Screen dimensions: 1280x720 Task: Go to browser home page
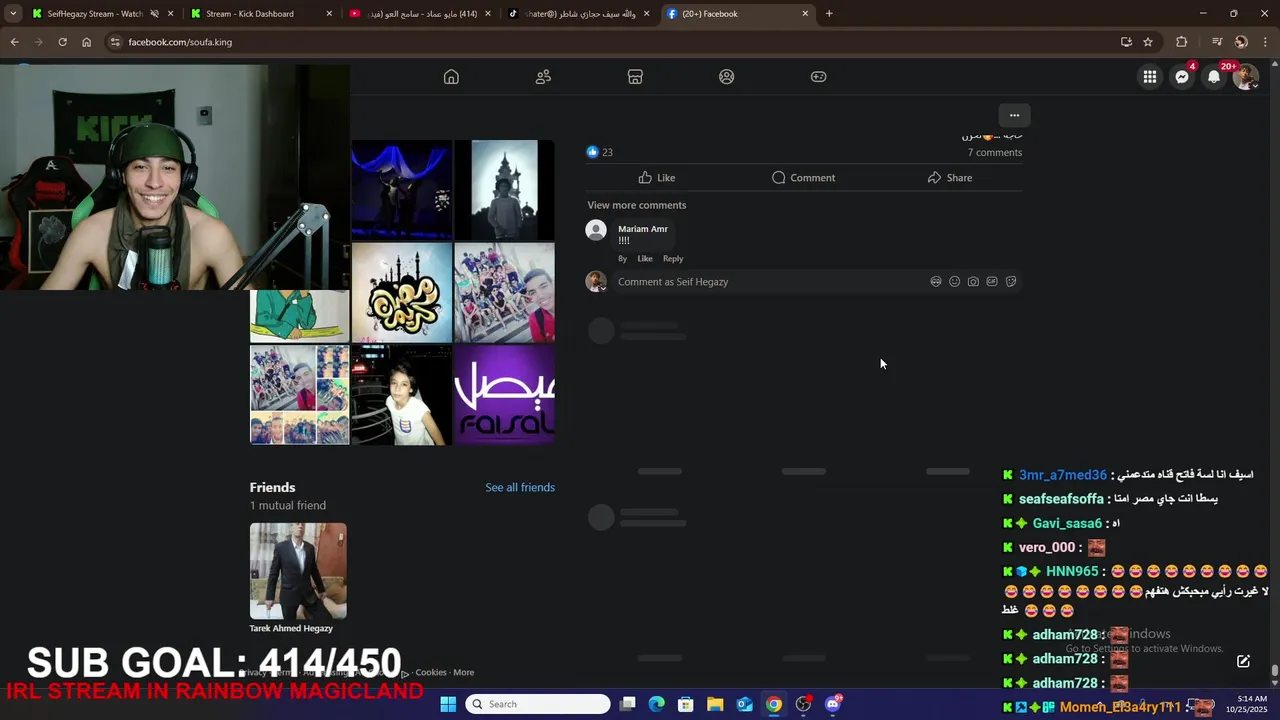coord(86,42)
